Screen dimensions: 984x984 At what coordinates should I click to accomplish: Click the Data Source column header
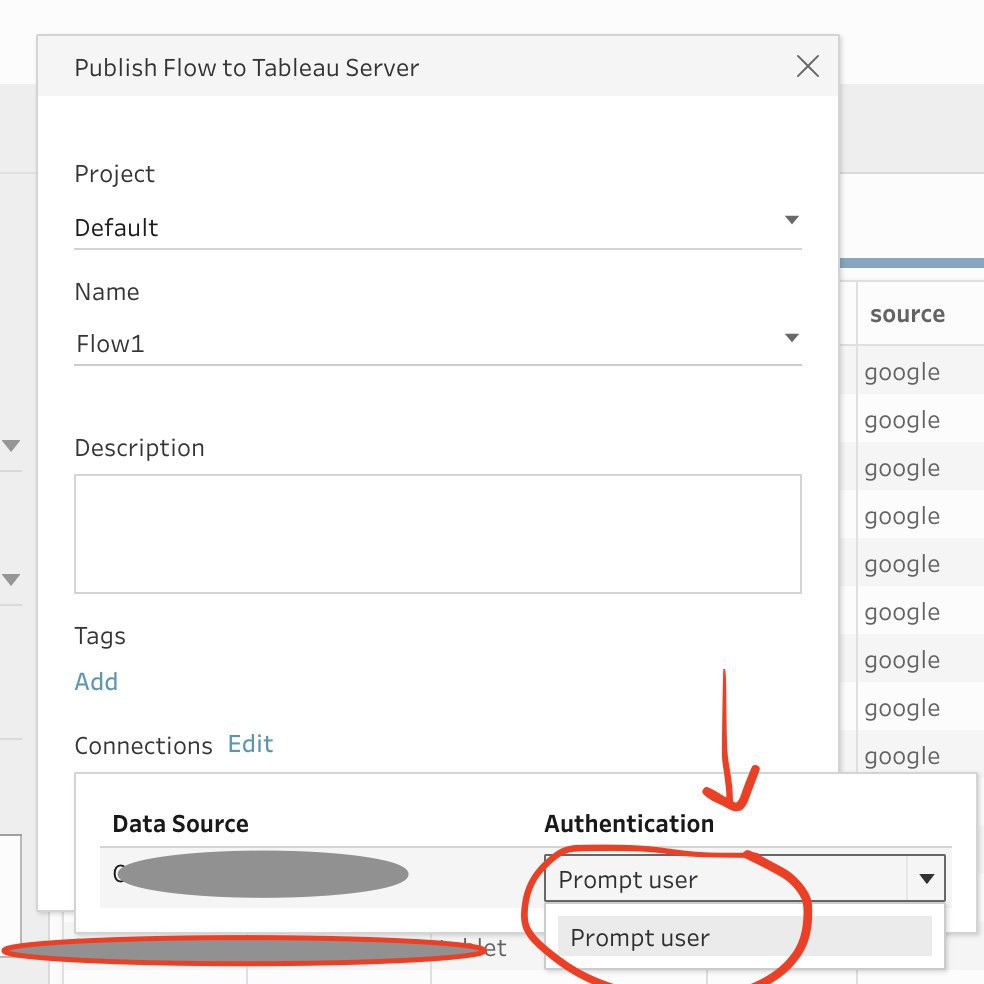click(180, 824)
